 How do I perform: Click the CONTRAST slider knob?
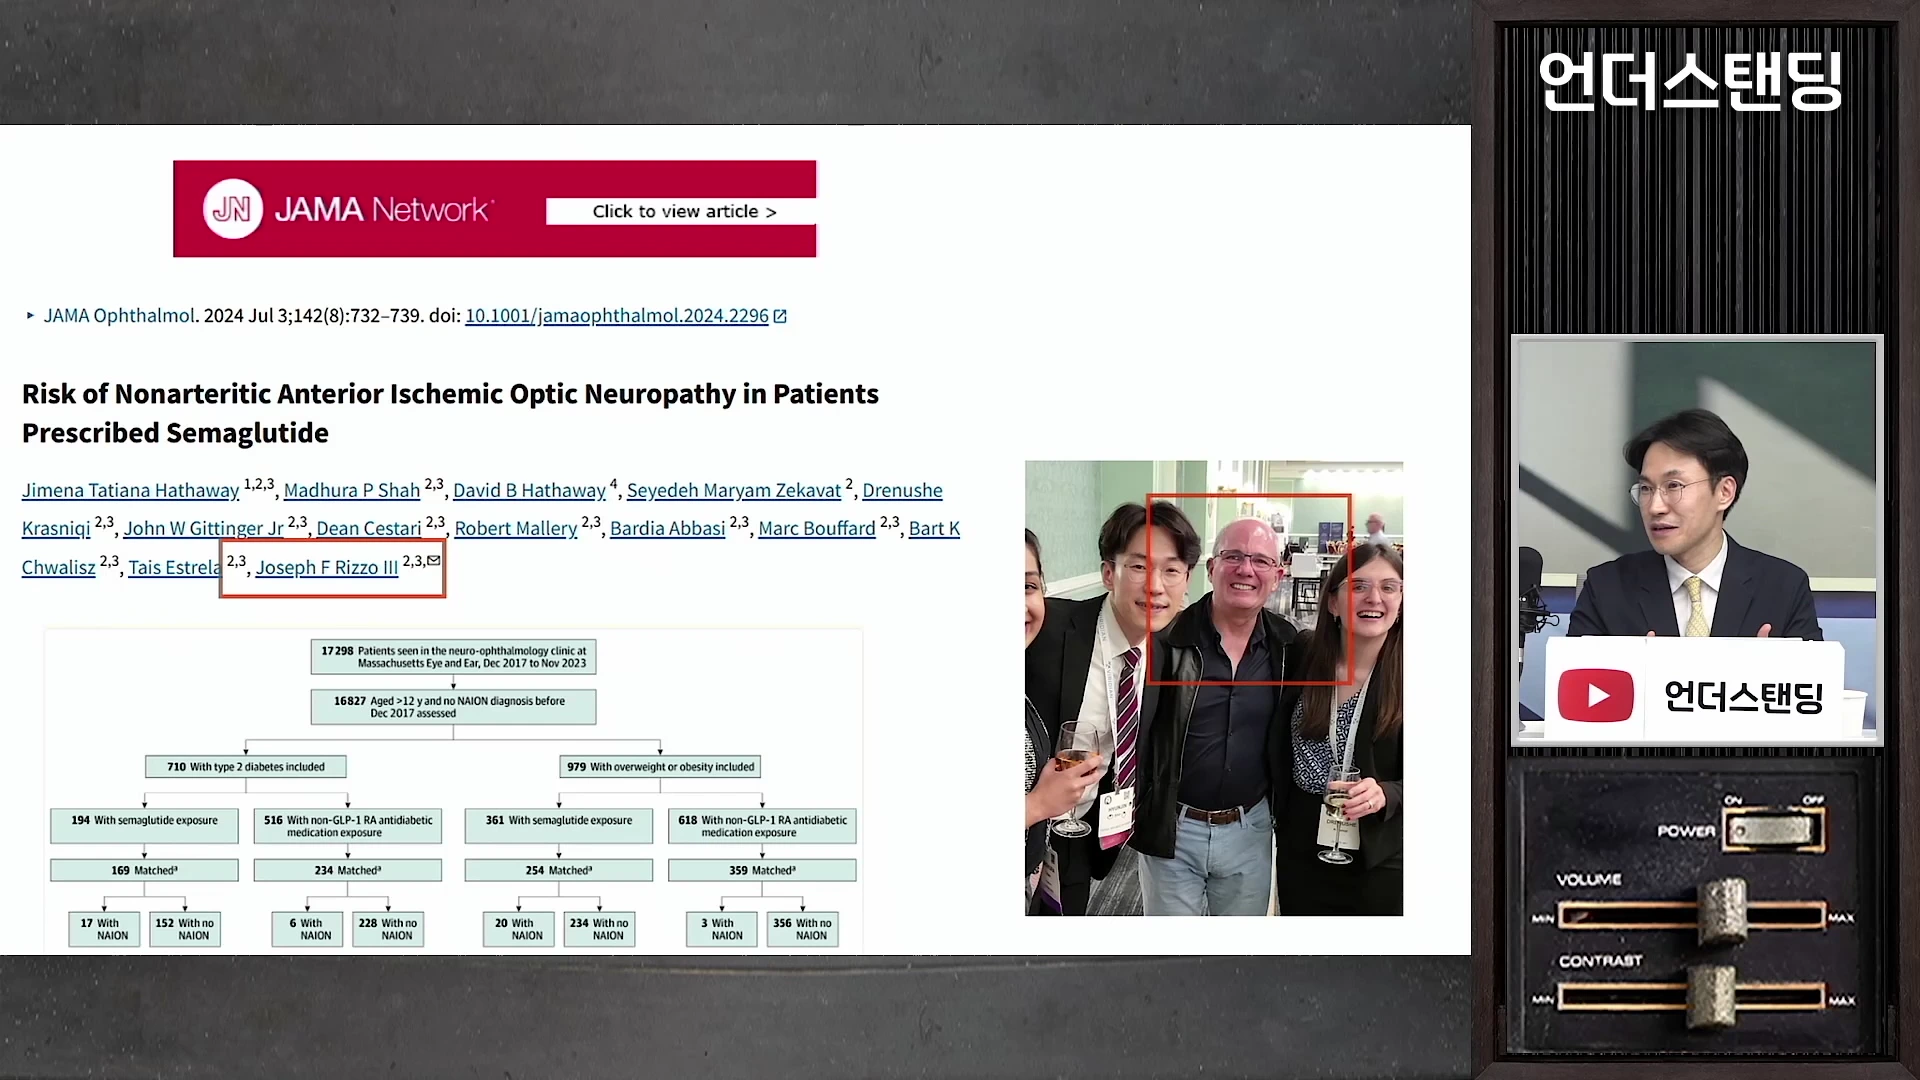point(1712,995)
